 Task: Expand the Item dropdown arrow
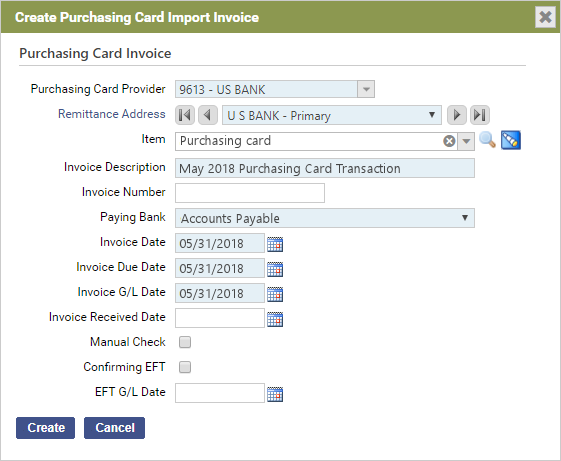pyautogui.click(x=466, y=141)
